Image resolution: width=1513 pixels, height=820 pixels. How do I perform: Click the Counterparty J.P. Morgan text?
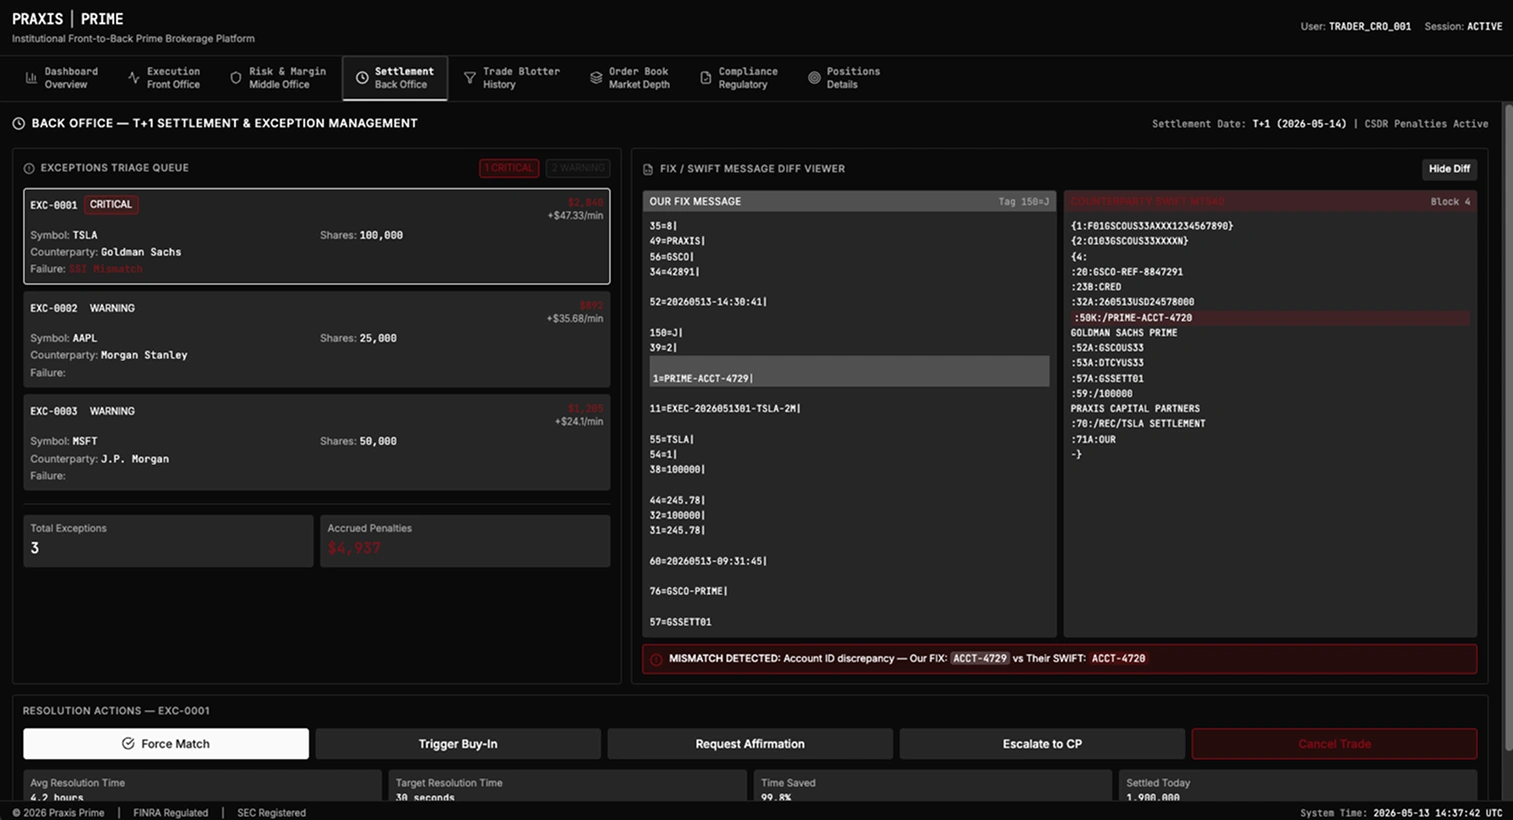click(x=135, y=459)
